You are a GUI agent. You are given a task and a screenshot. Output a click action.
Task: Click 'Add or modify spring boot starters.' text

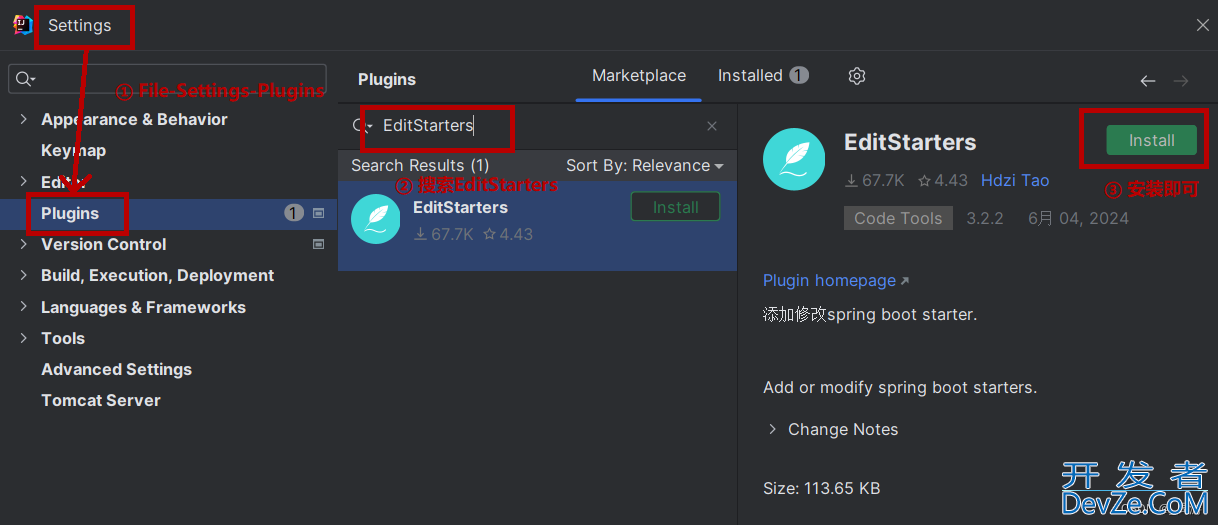[x=900, y=387]
